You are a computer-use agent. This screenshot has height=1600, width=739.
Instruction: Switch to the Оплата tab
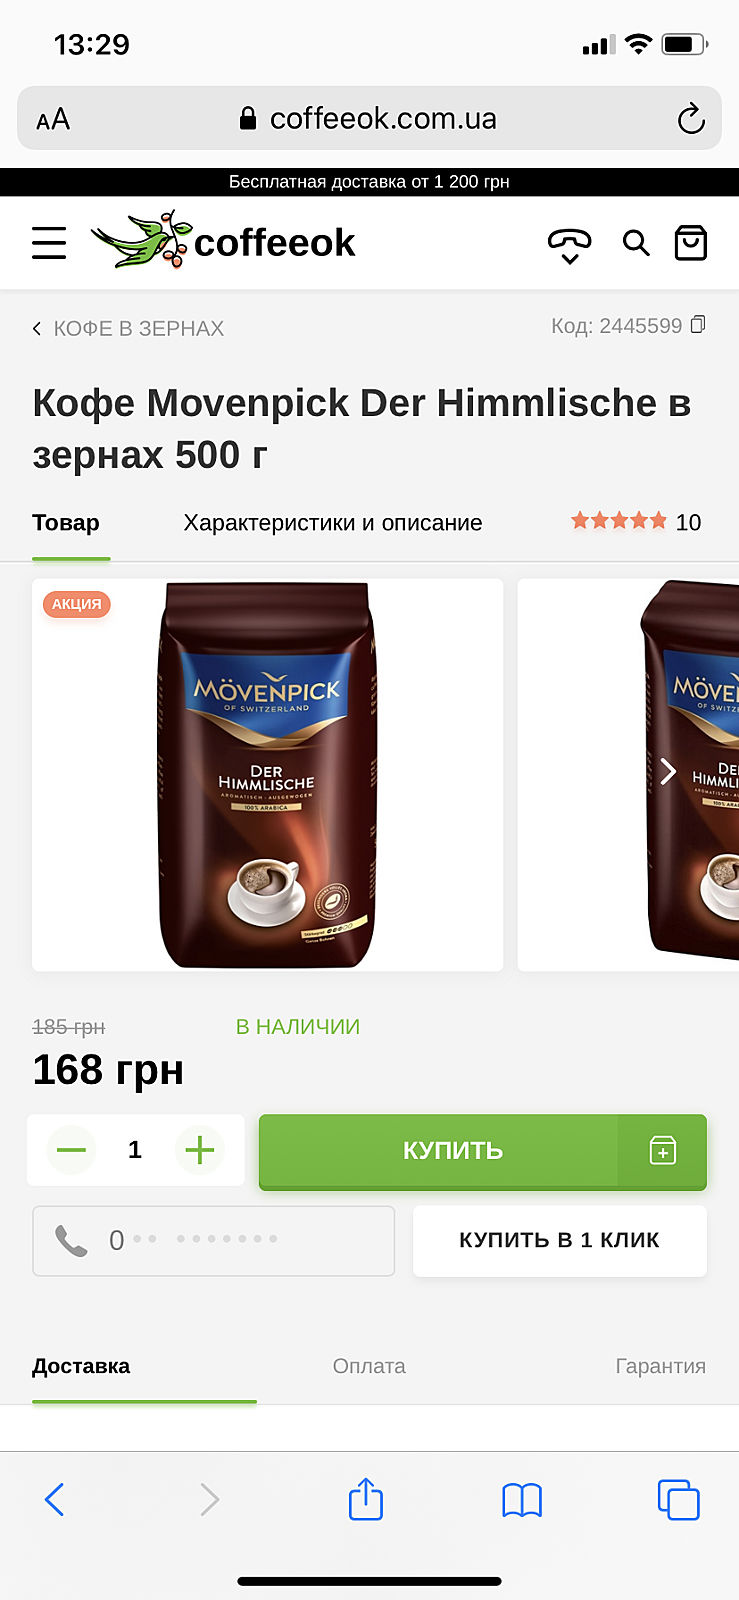369,1366
